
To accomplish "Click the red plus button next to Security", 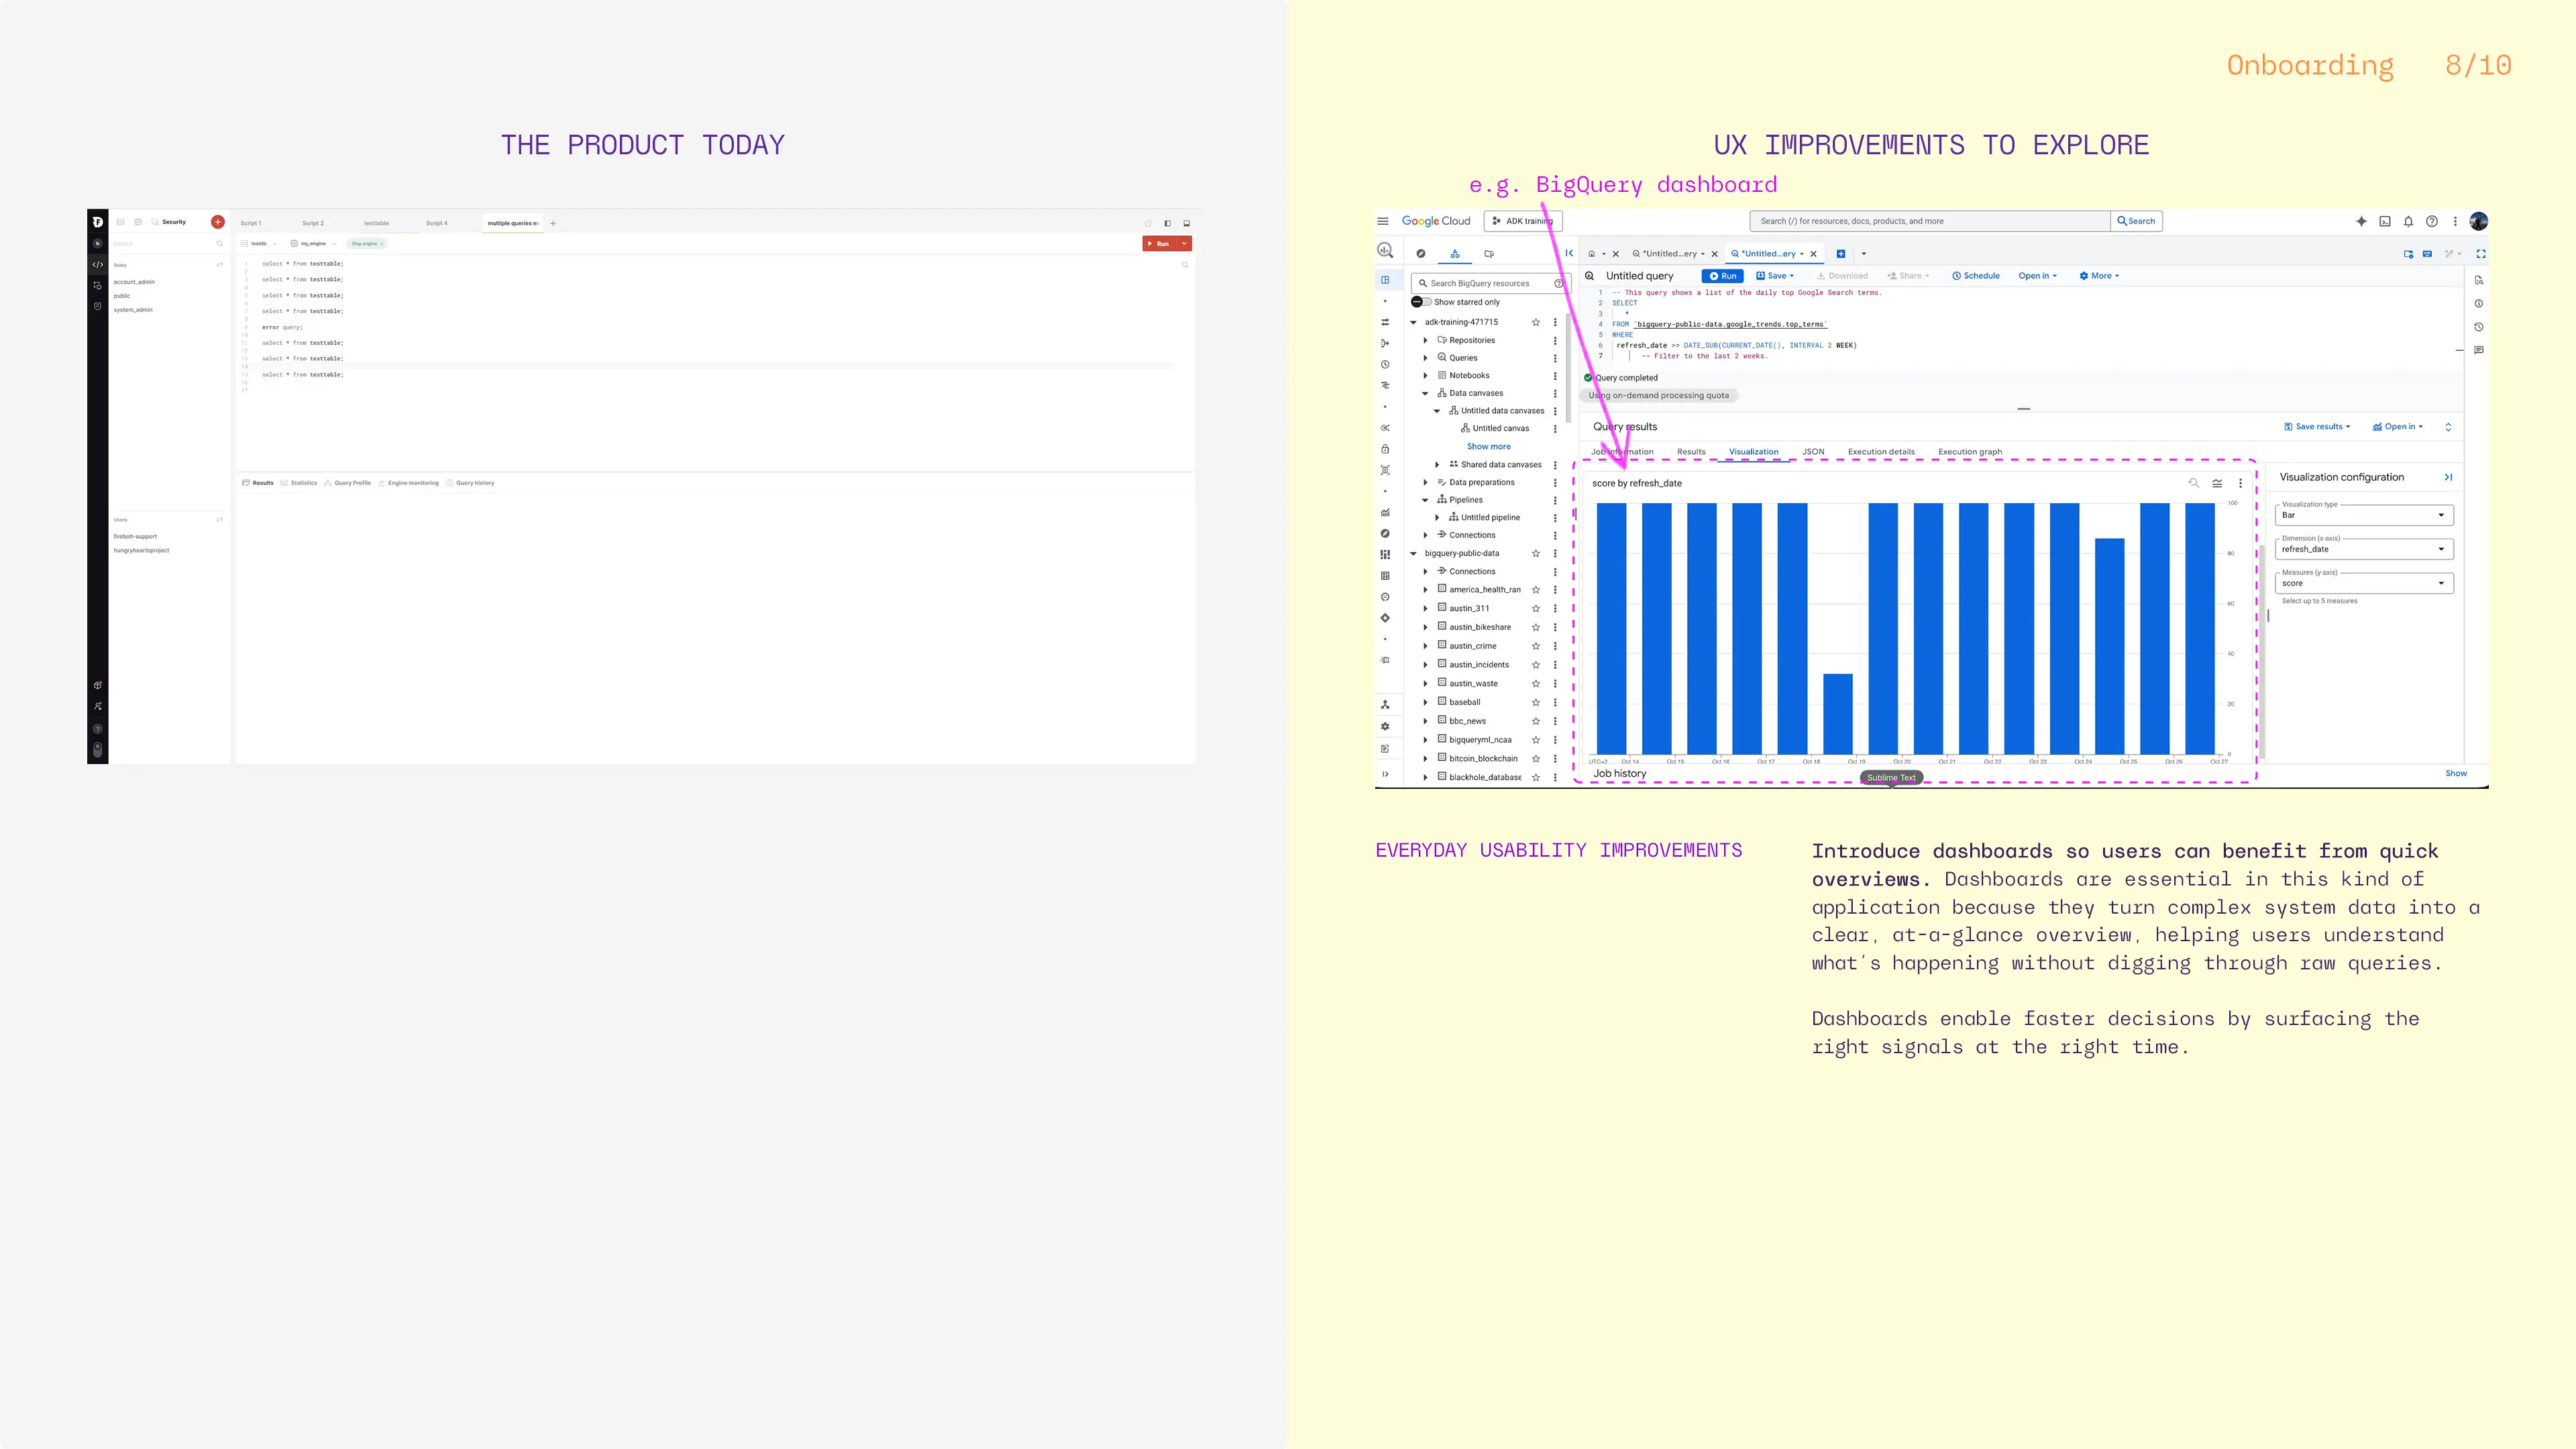I will pos(217,222).
